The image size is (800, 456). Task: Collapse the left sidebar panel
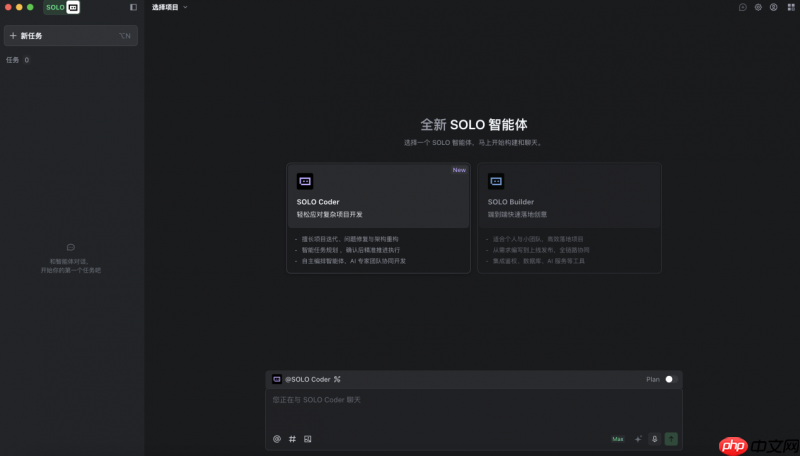coord(133,7)
